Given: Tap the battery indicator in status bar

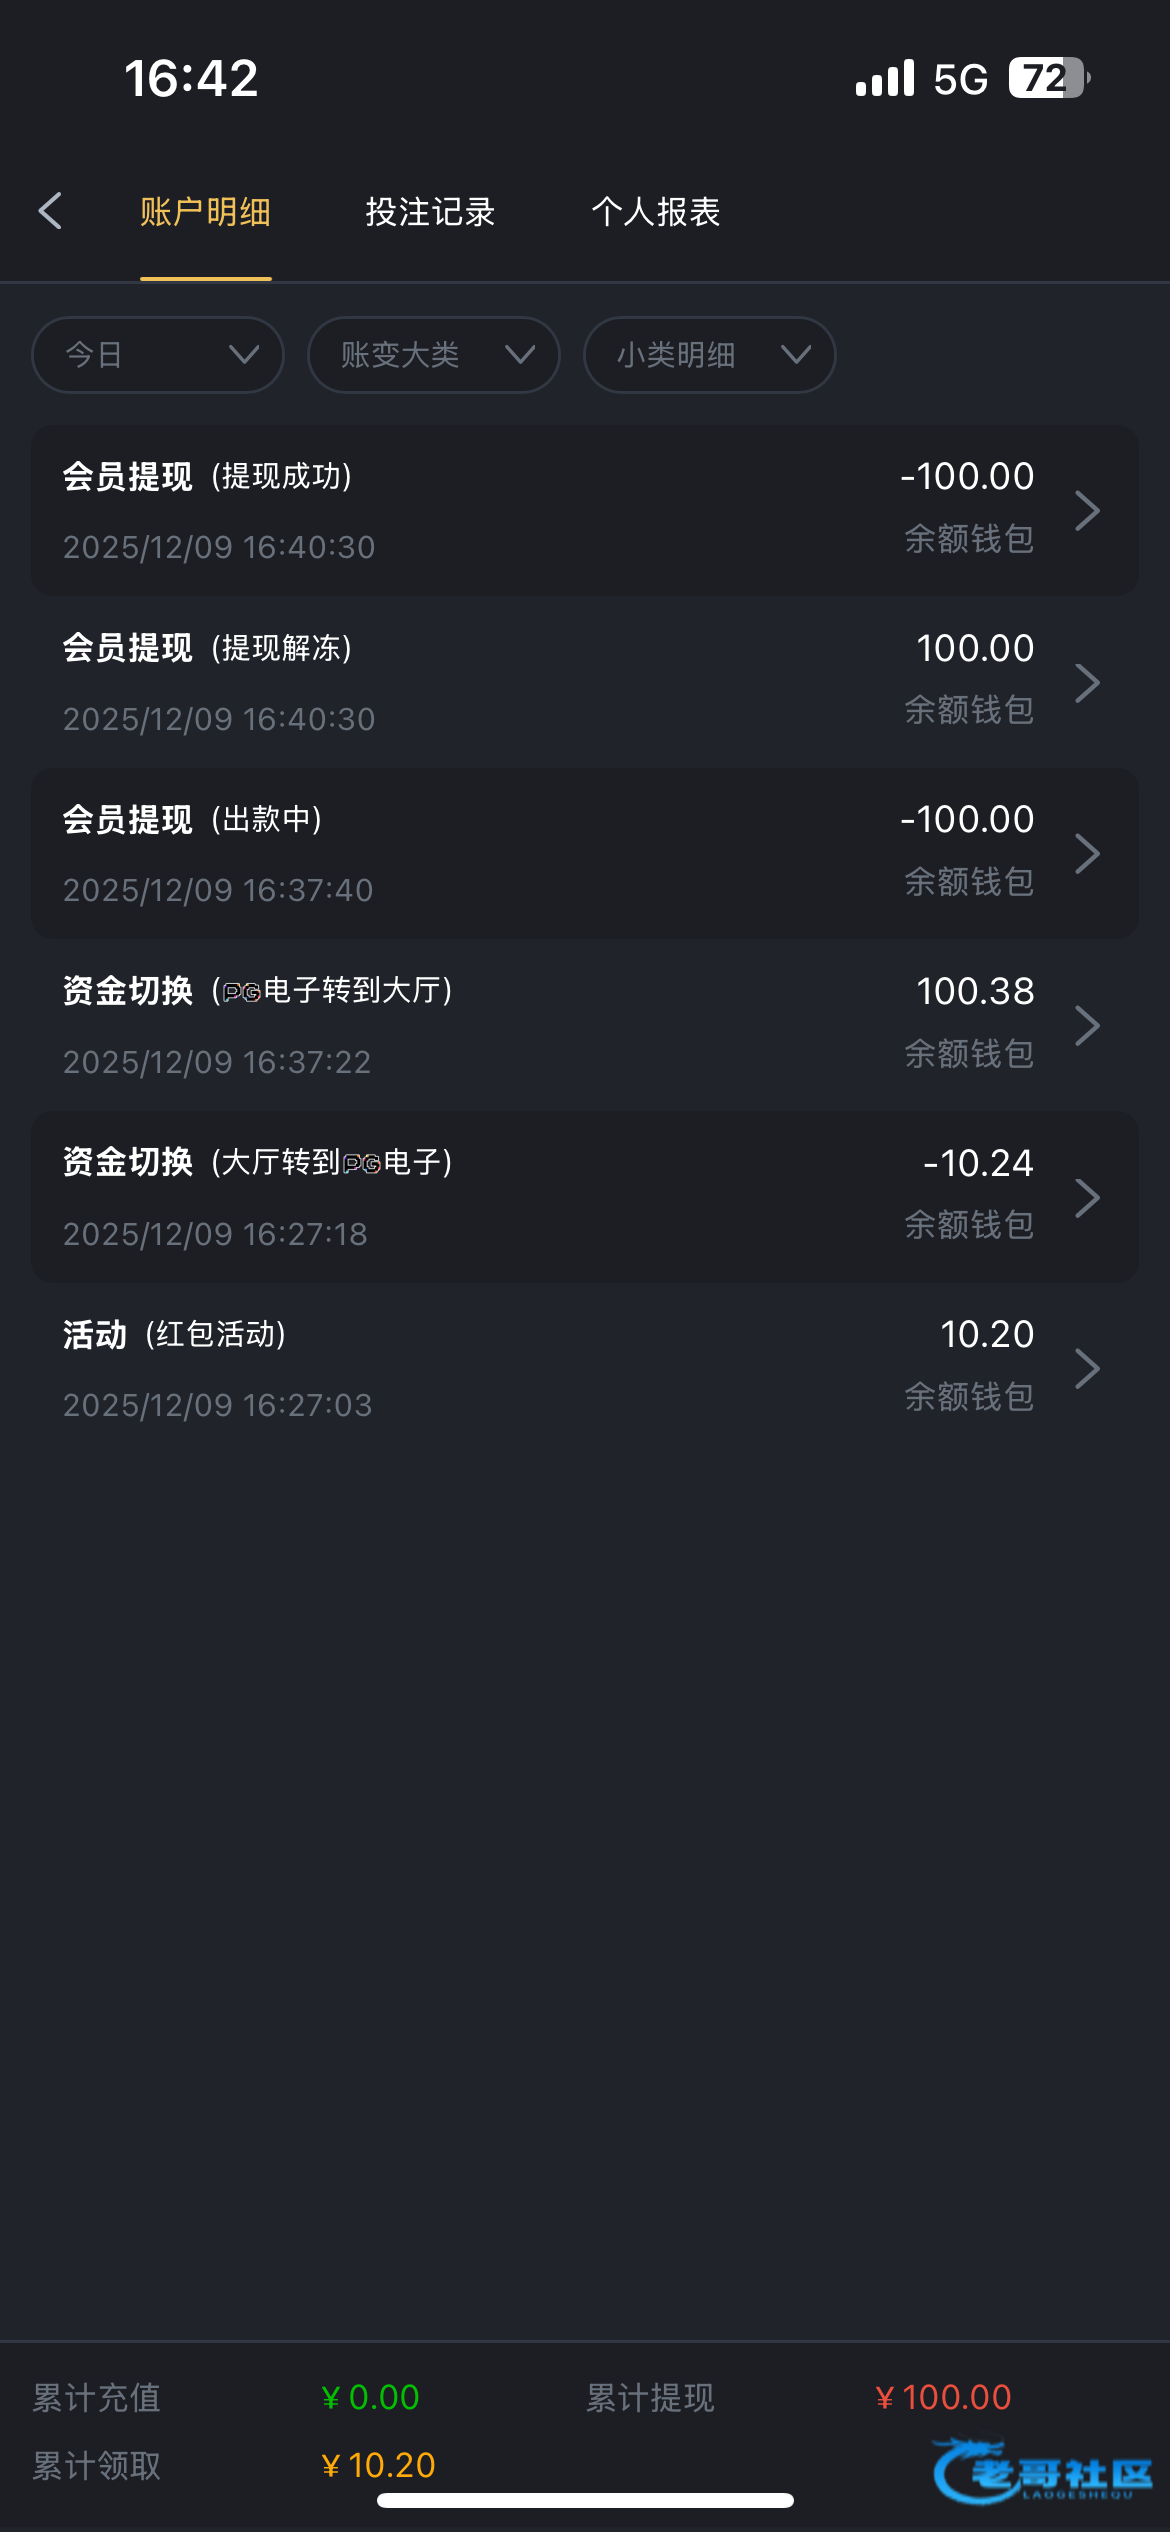Looking at the screenshot, I should click(1047, 78).
